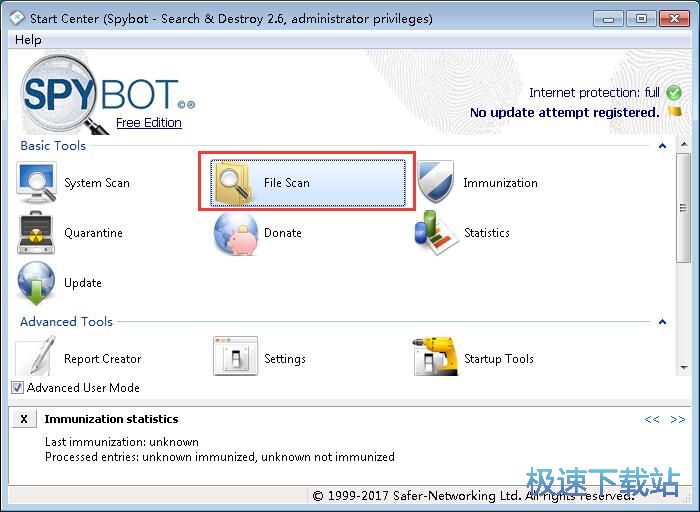This screenshot has width=700, height=512.
Task: Open the Free Edition link
Action: tap(149, 123)
